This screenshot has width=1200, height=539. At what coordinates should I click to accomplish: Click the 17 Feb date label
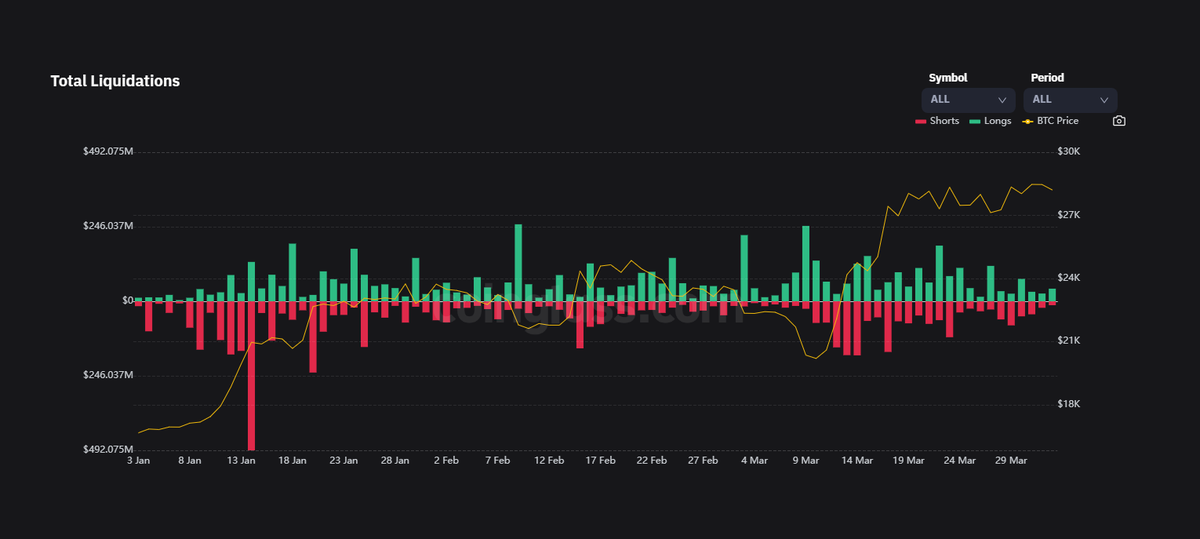click(x=600, y=461)
